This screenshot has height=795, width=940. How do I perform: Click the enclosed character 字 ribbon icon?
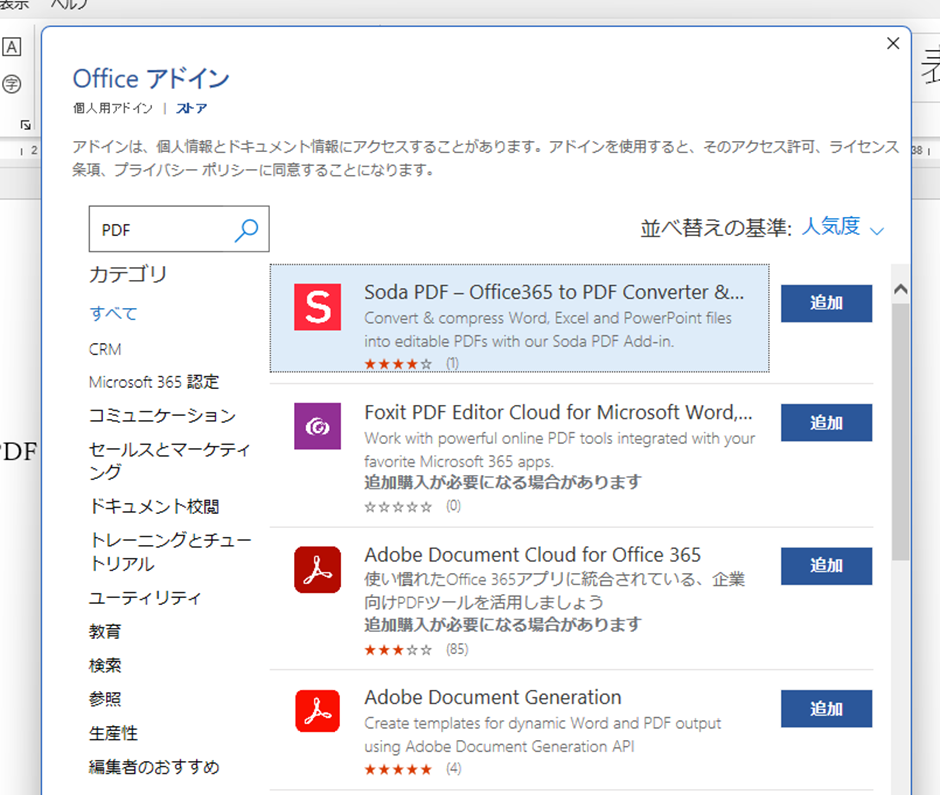pyautogui.click(x=11, y=84)
